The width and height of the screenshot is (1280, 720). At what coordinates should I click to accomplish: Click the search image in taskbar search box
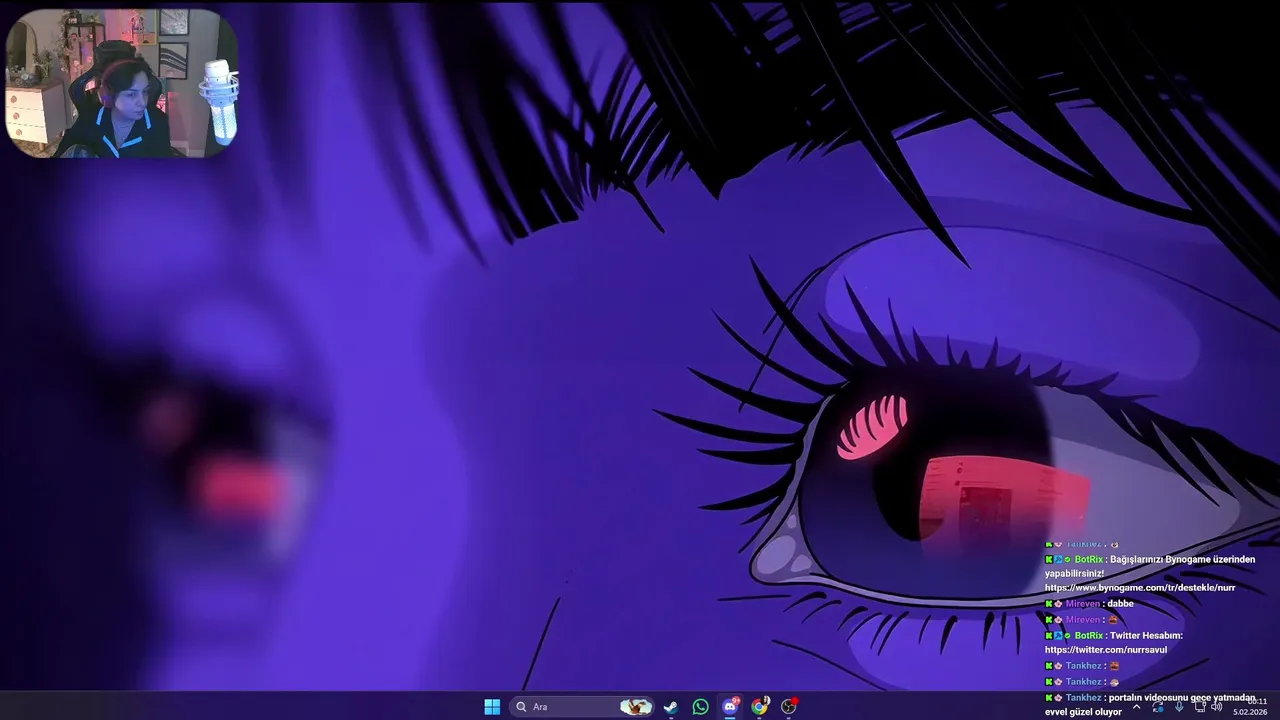tap(636, 707)
